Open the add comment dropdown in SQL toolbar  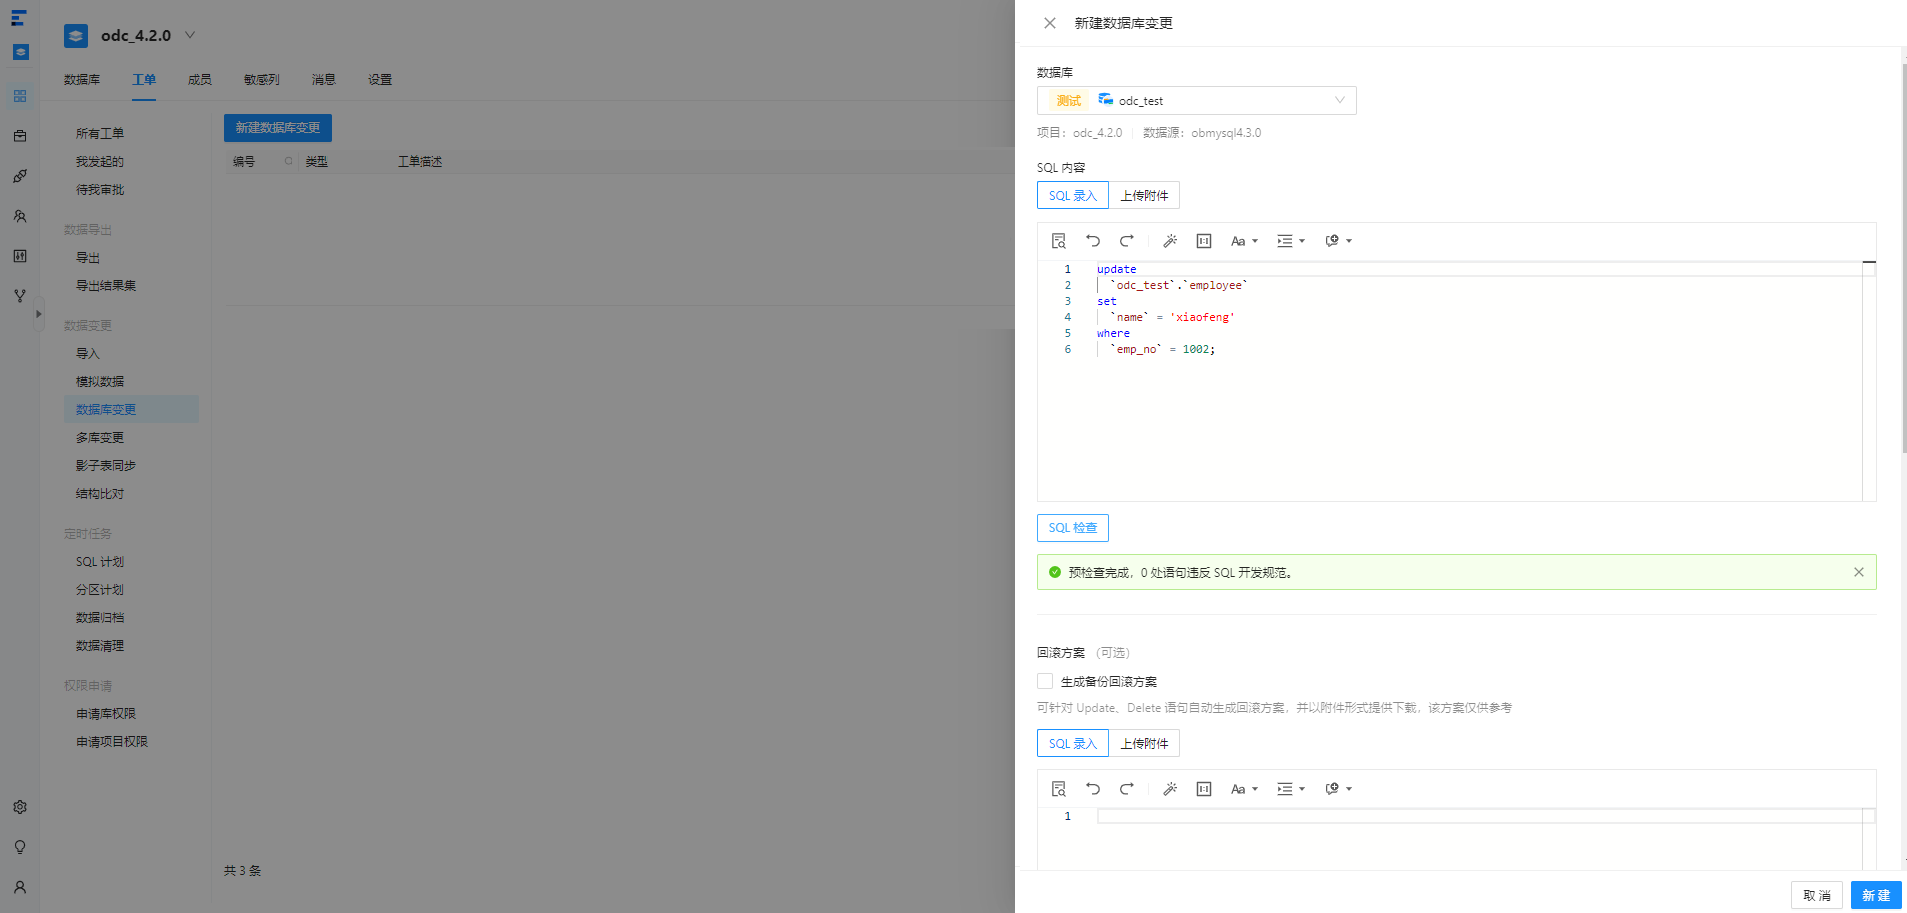pos(1338,241)
